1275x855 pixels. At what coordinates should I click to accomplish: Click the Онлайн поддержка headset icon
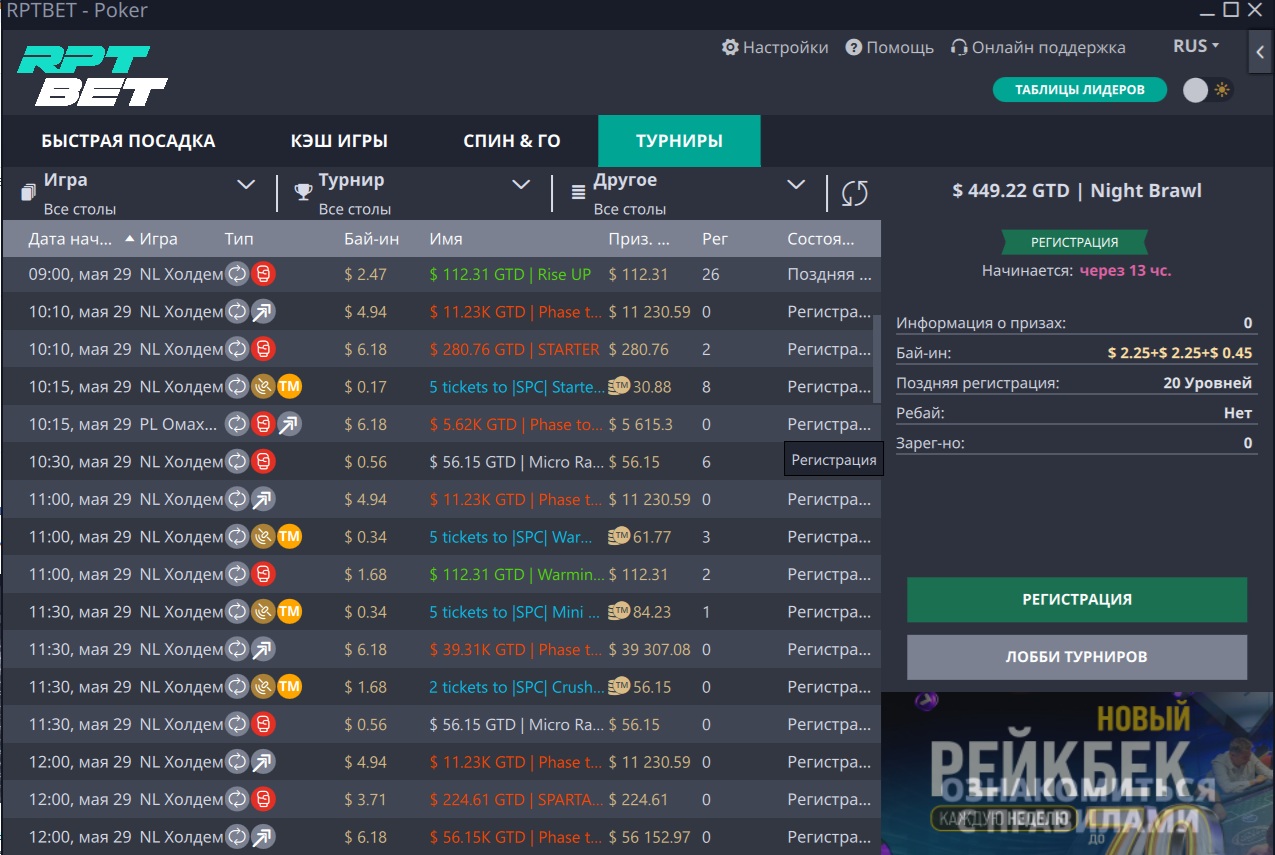pyautogui.click(x=959, y=47)
